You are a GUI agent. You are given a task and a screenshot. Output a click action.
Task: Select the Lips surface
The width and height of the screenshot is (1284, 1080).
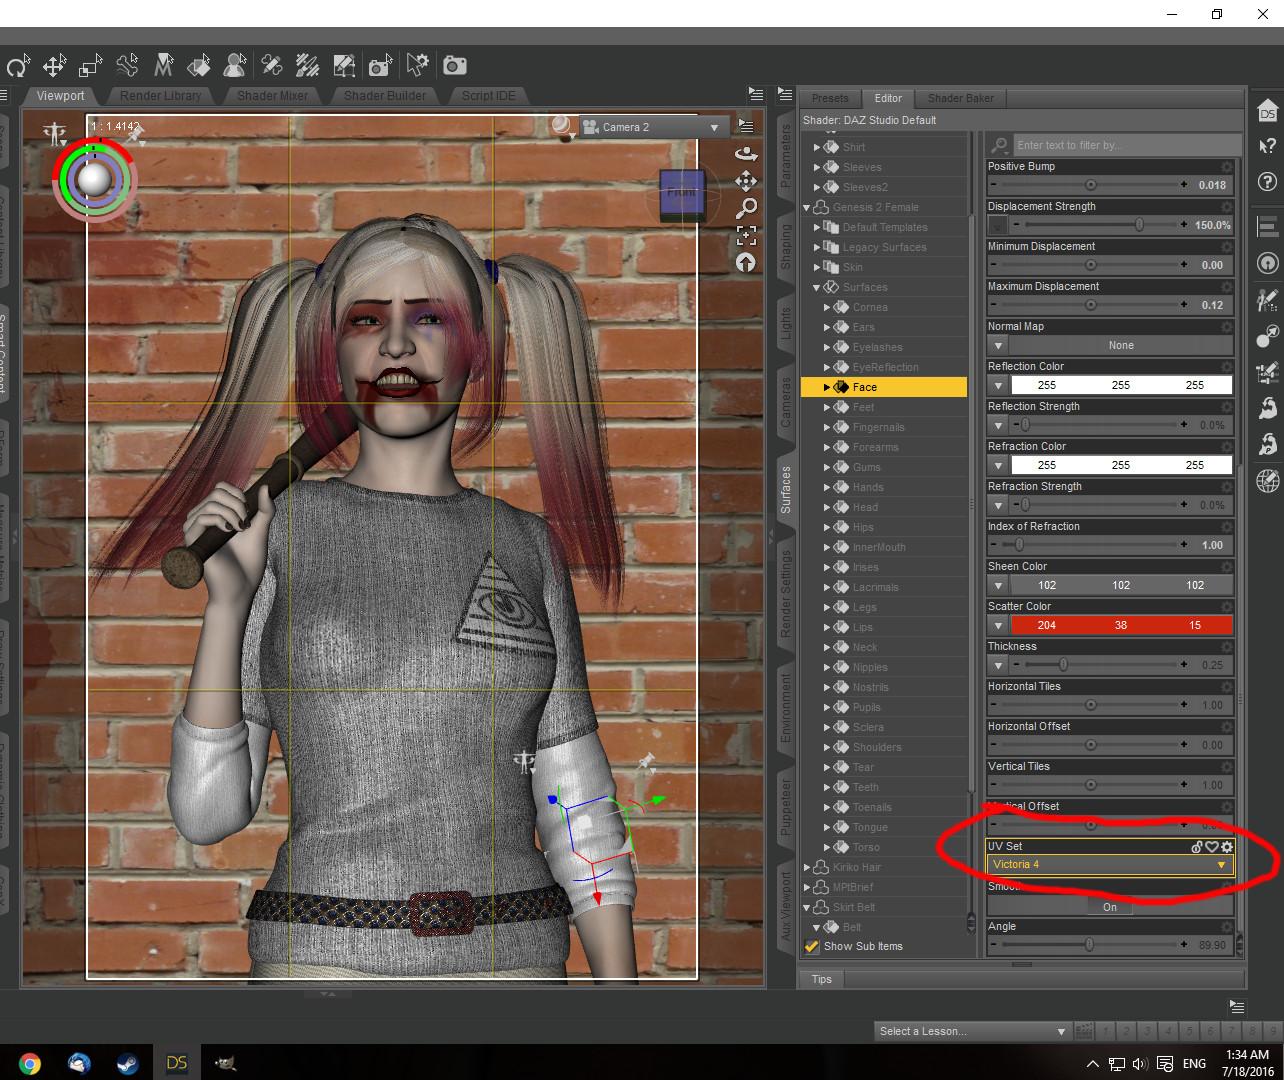coord(862,627)
